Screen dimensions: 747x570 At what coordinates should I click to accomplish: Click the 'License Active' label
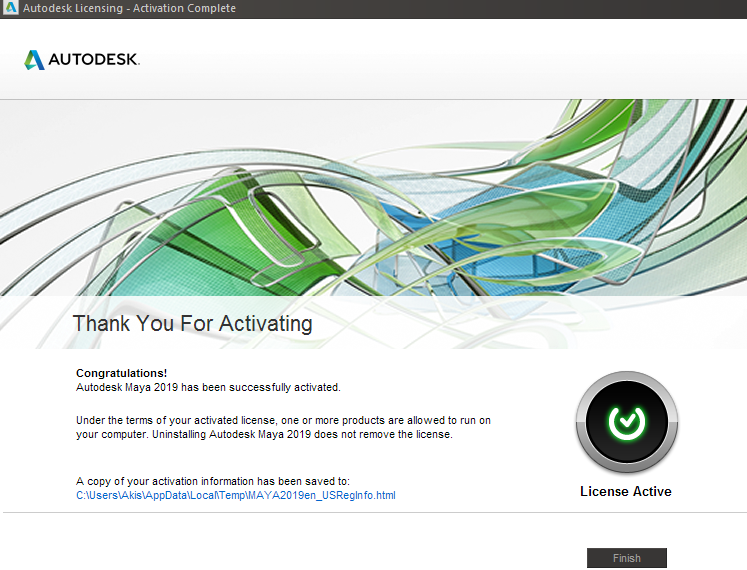(626, 491)
